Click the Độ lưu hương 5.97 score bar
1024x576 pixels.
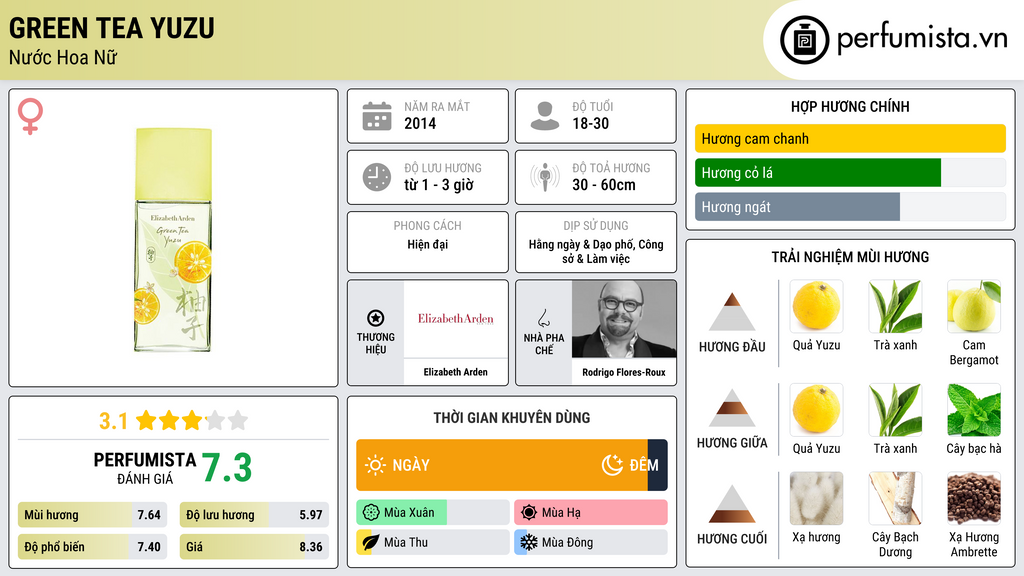click(x=254, y=515)
